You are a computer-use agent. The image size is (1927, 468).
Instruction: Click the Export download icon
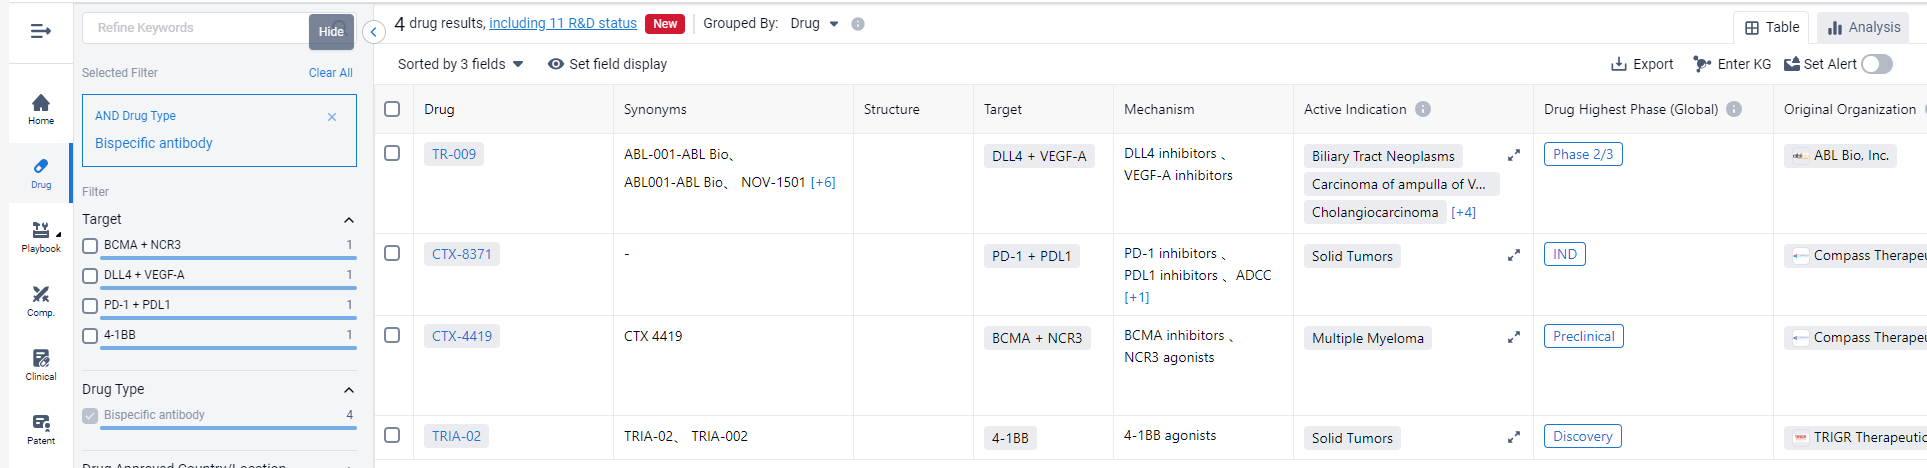[1618, 64]
